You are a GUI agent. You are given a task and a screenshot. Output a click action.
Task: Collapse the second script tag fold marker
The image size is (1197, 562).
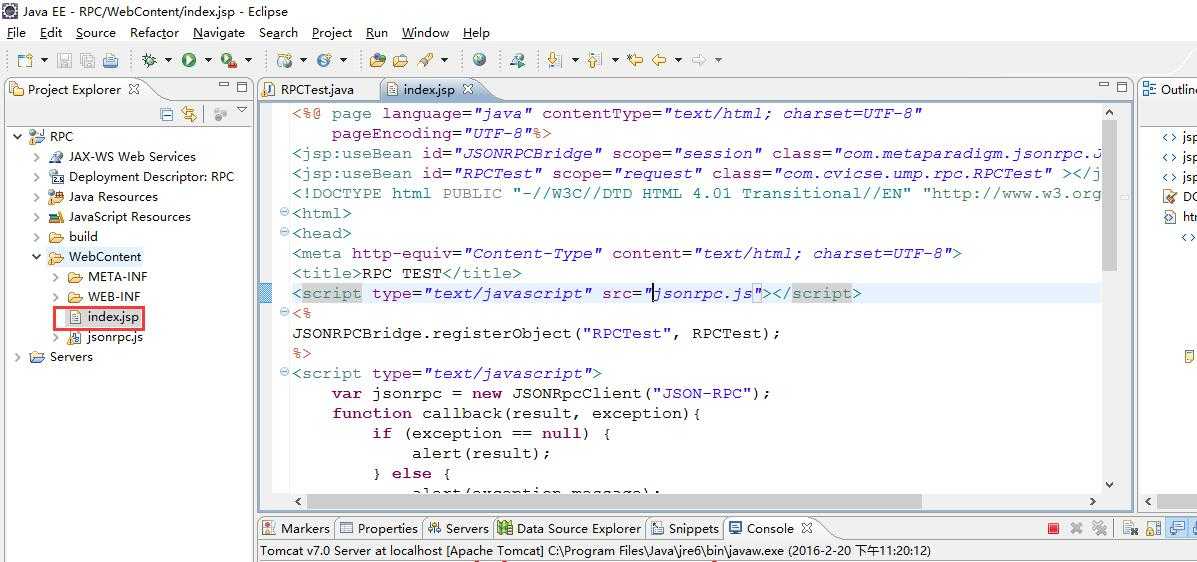pos(285,373)
